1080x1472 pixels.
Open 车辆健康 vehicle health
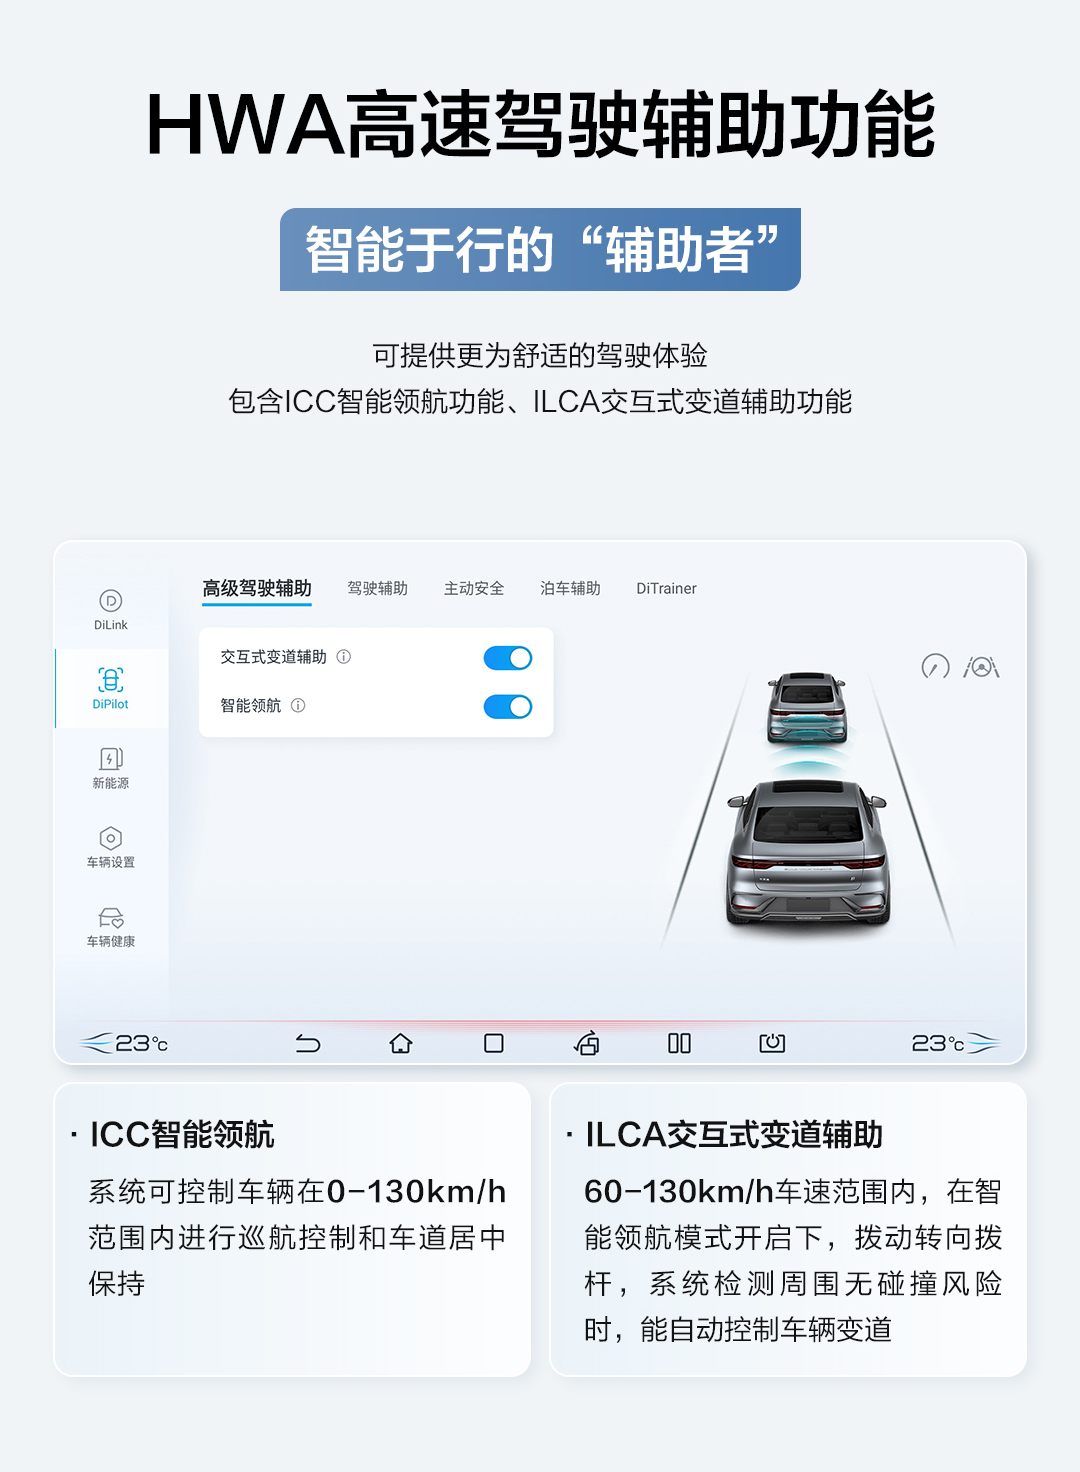click(x=111, y=927)
